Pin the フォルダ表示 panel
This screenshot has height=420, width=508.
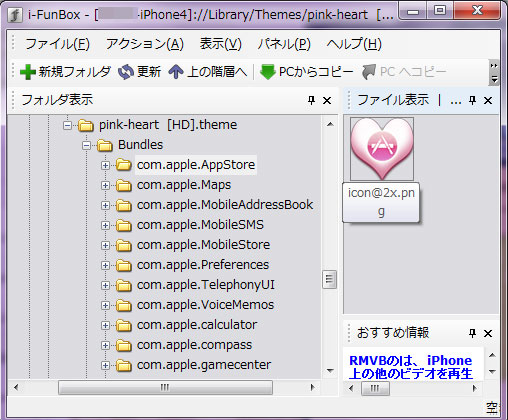[311, 100]
